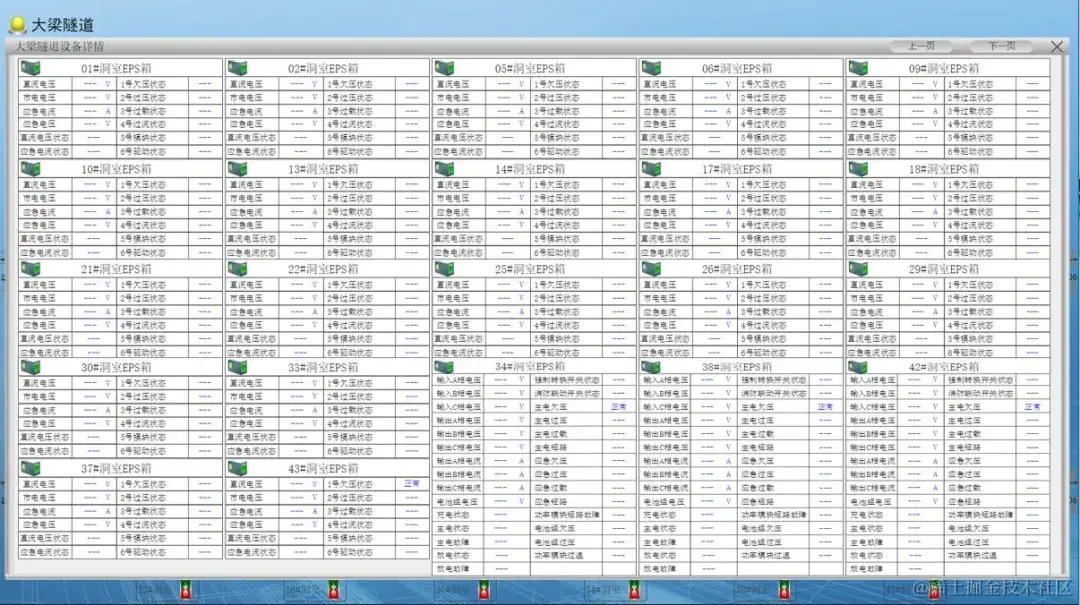Click 1号欠压状态 label in 10# box
Viewport: 1080px width, 605px height.
click(143, 185)
